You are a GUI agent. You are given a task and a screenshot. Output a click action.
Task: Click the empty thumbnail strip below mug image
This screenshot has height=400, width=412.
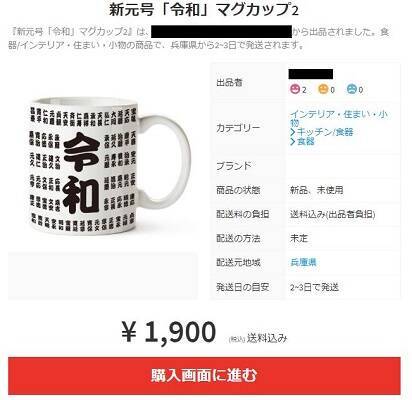pos(103,276)
